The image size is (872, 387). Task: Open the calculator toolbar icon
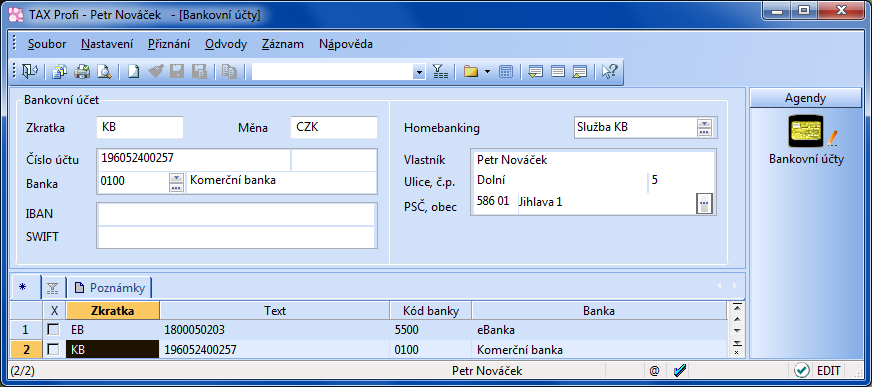point(506,72)
